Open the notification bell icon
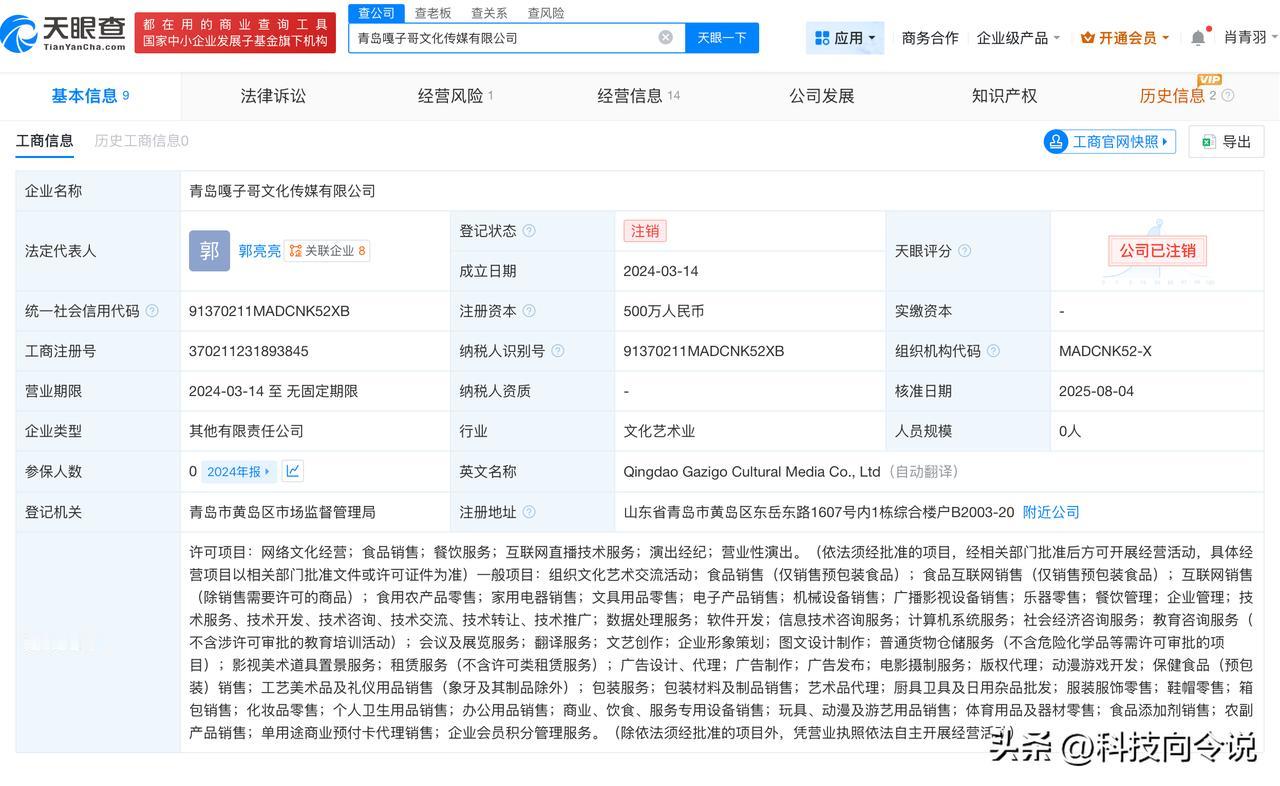The width and height of the screenshot is (1280, 786). pos(1198,38)
